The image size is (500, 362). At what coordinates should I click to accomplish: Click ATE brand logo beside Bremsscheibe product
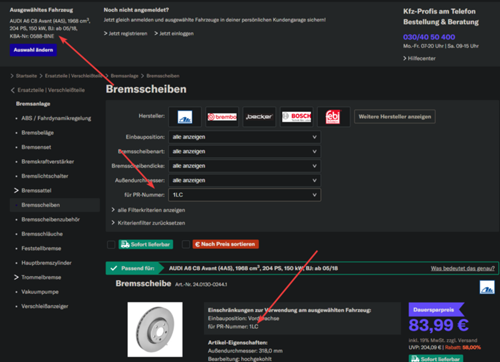487,287
